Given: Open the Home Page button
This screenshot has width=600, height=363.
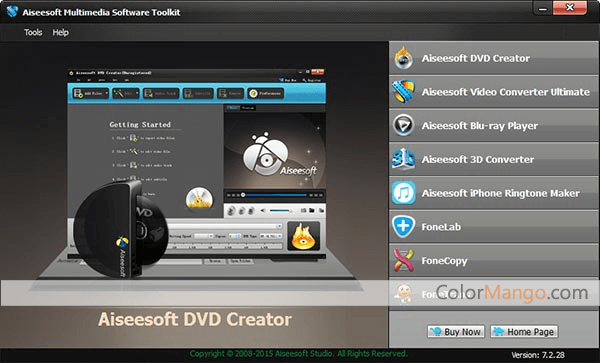Looking at the screenshot, I should [524, 332].
